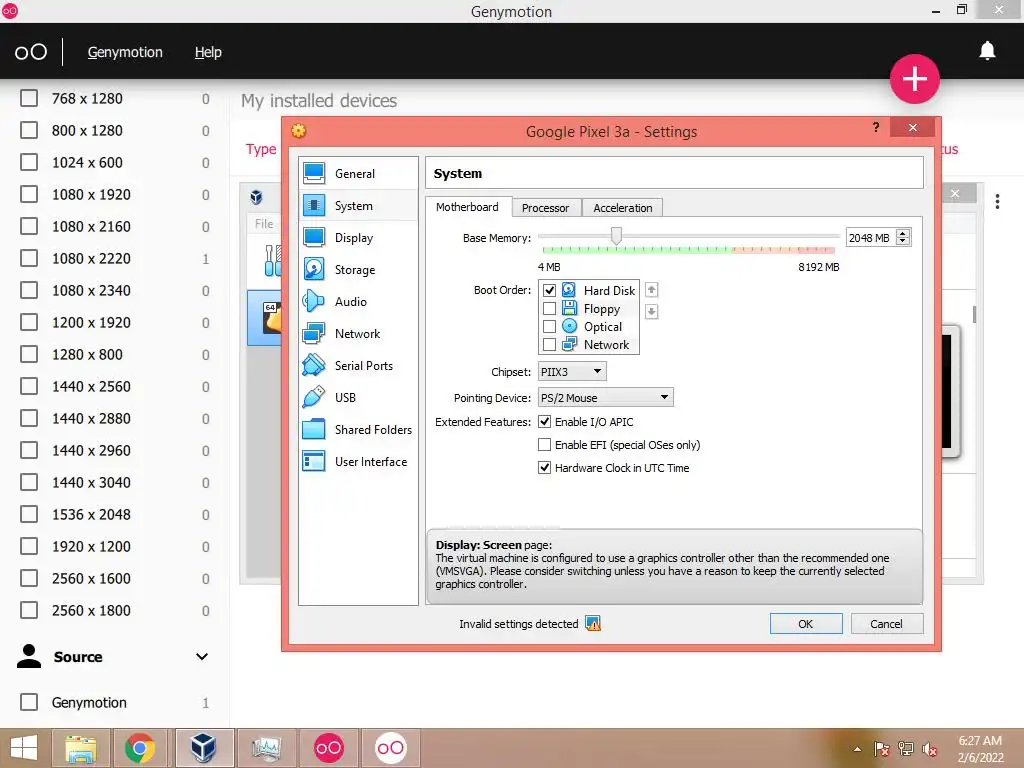The height and width of the screenshot is (768, 1024).
Task: Open the User Interface settings category
Action: coord(357,462)
